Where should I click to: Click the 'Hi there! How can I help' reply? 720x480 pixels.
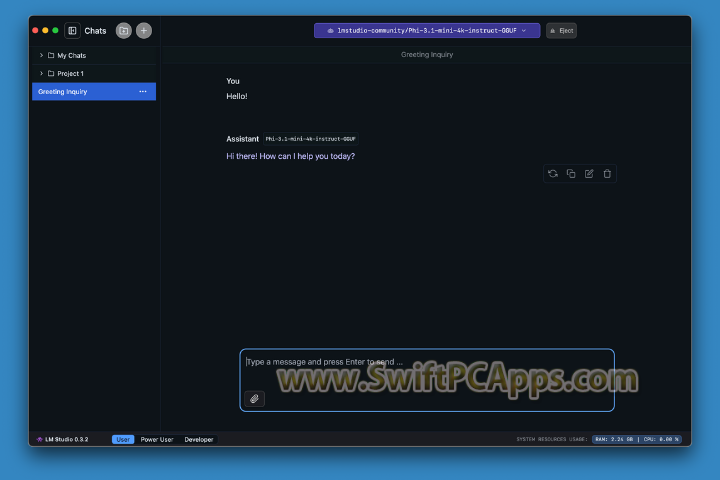(291, 156)
